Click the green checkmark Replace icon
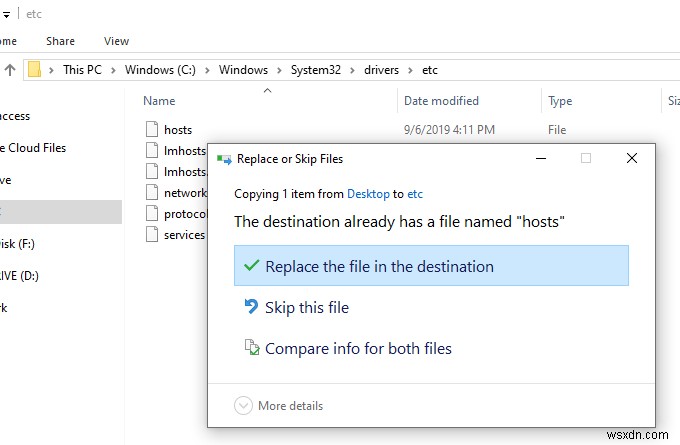Screen dimensions: 680x445 coord(252,265)
